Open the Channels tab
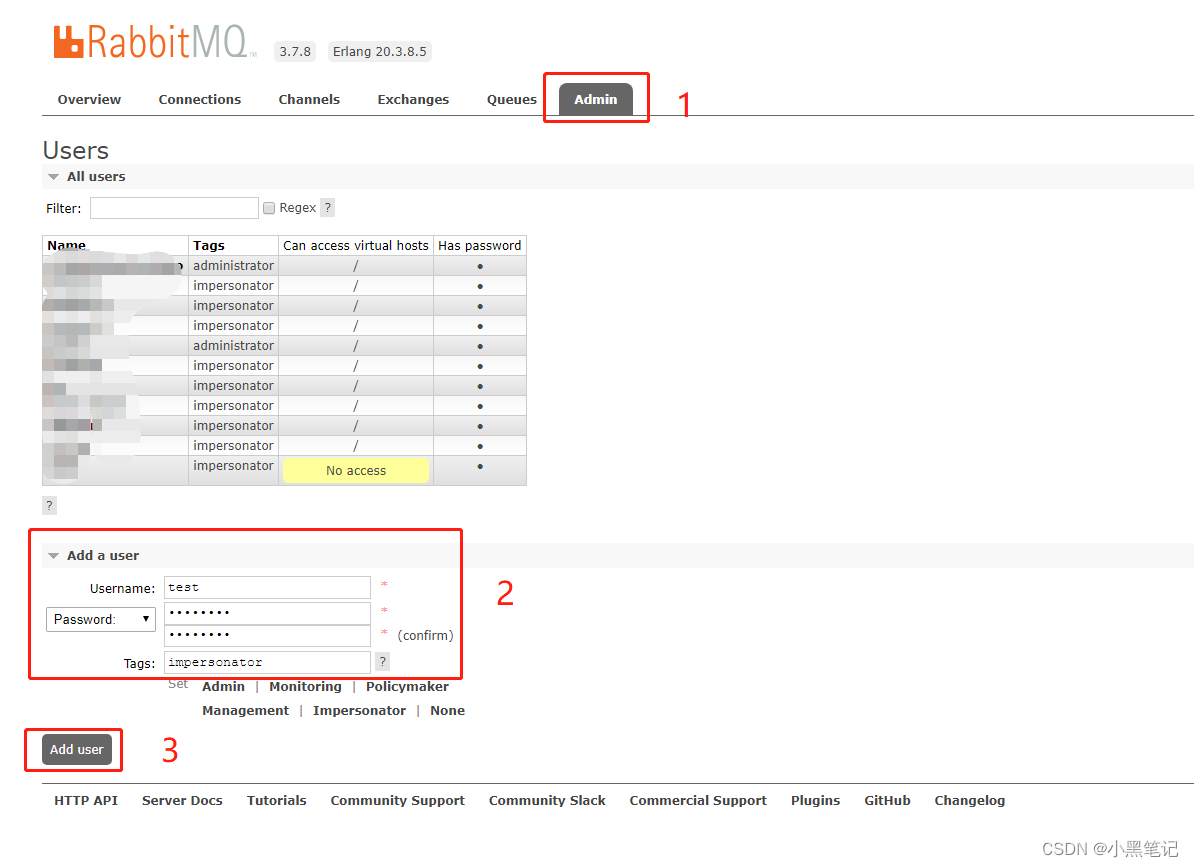 click(309, 100)
